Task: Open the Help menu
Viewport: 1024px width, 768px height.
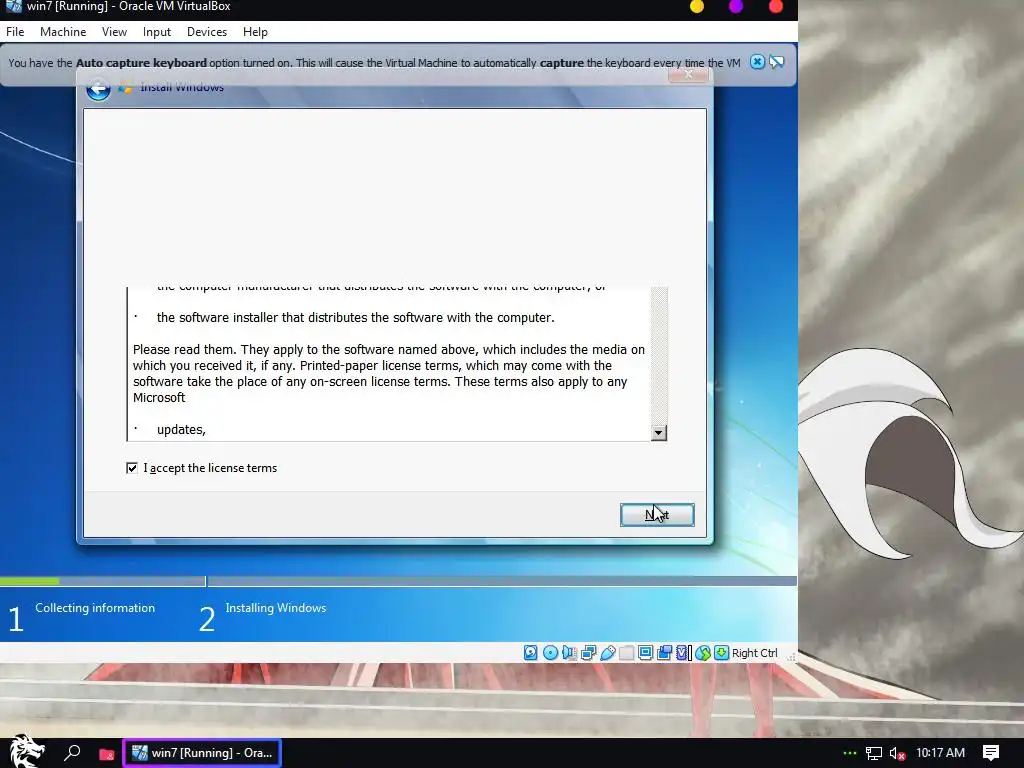Action: click(255, 31)
